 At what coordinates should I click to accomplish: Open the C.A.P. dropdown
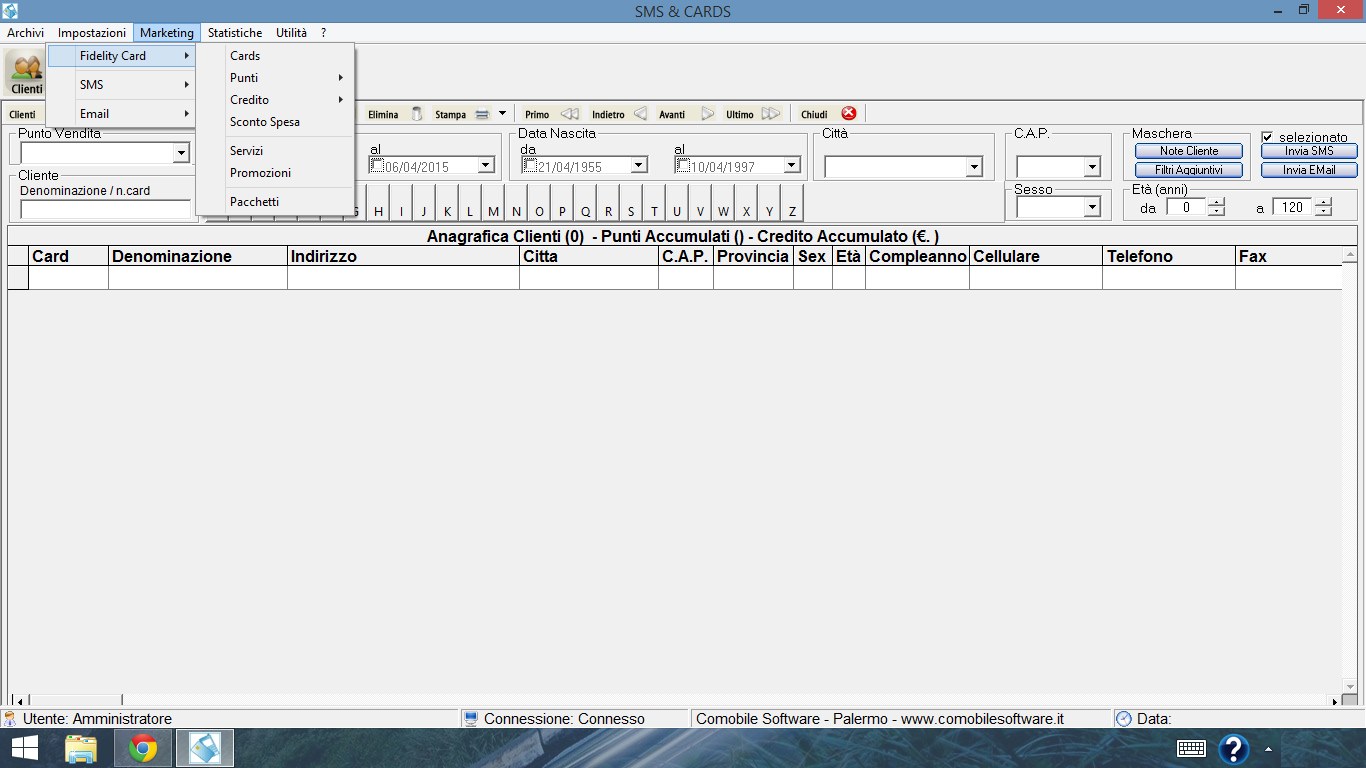1092,167
